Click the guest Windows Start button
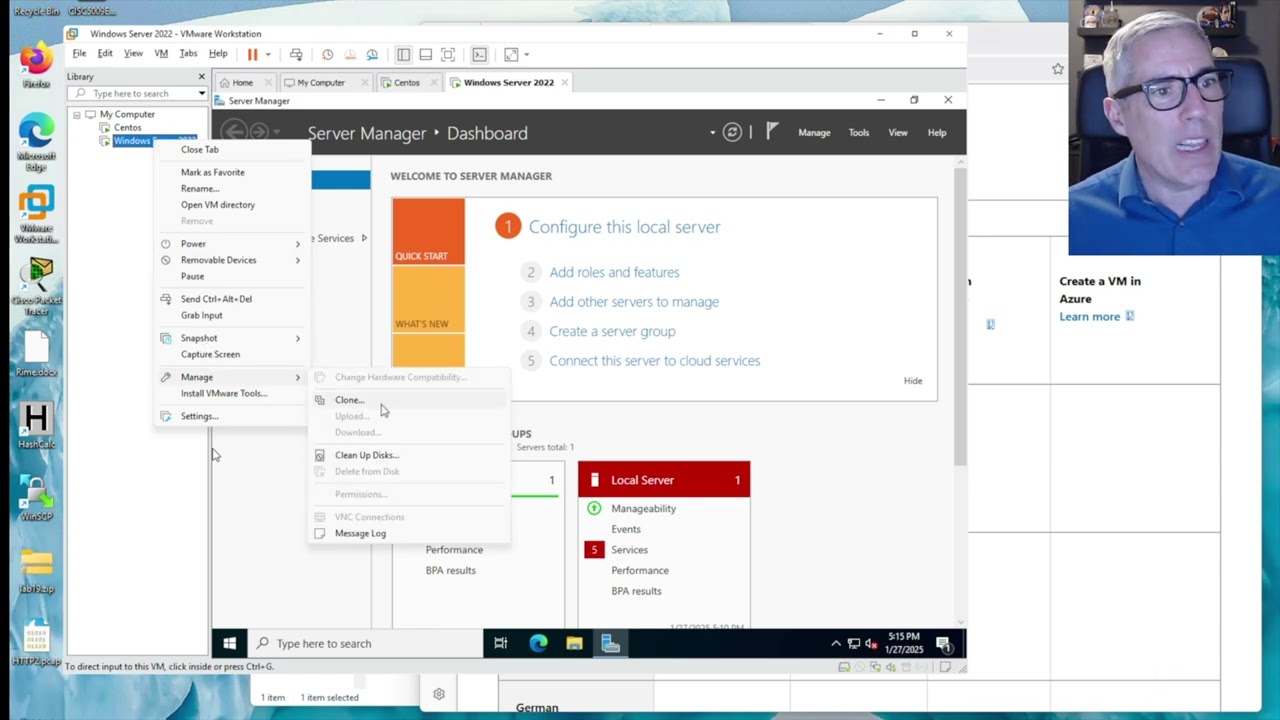This screenshot has height=720, width=1280. [229, 644]
